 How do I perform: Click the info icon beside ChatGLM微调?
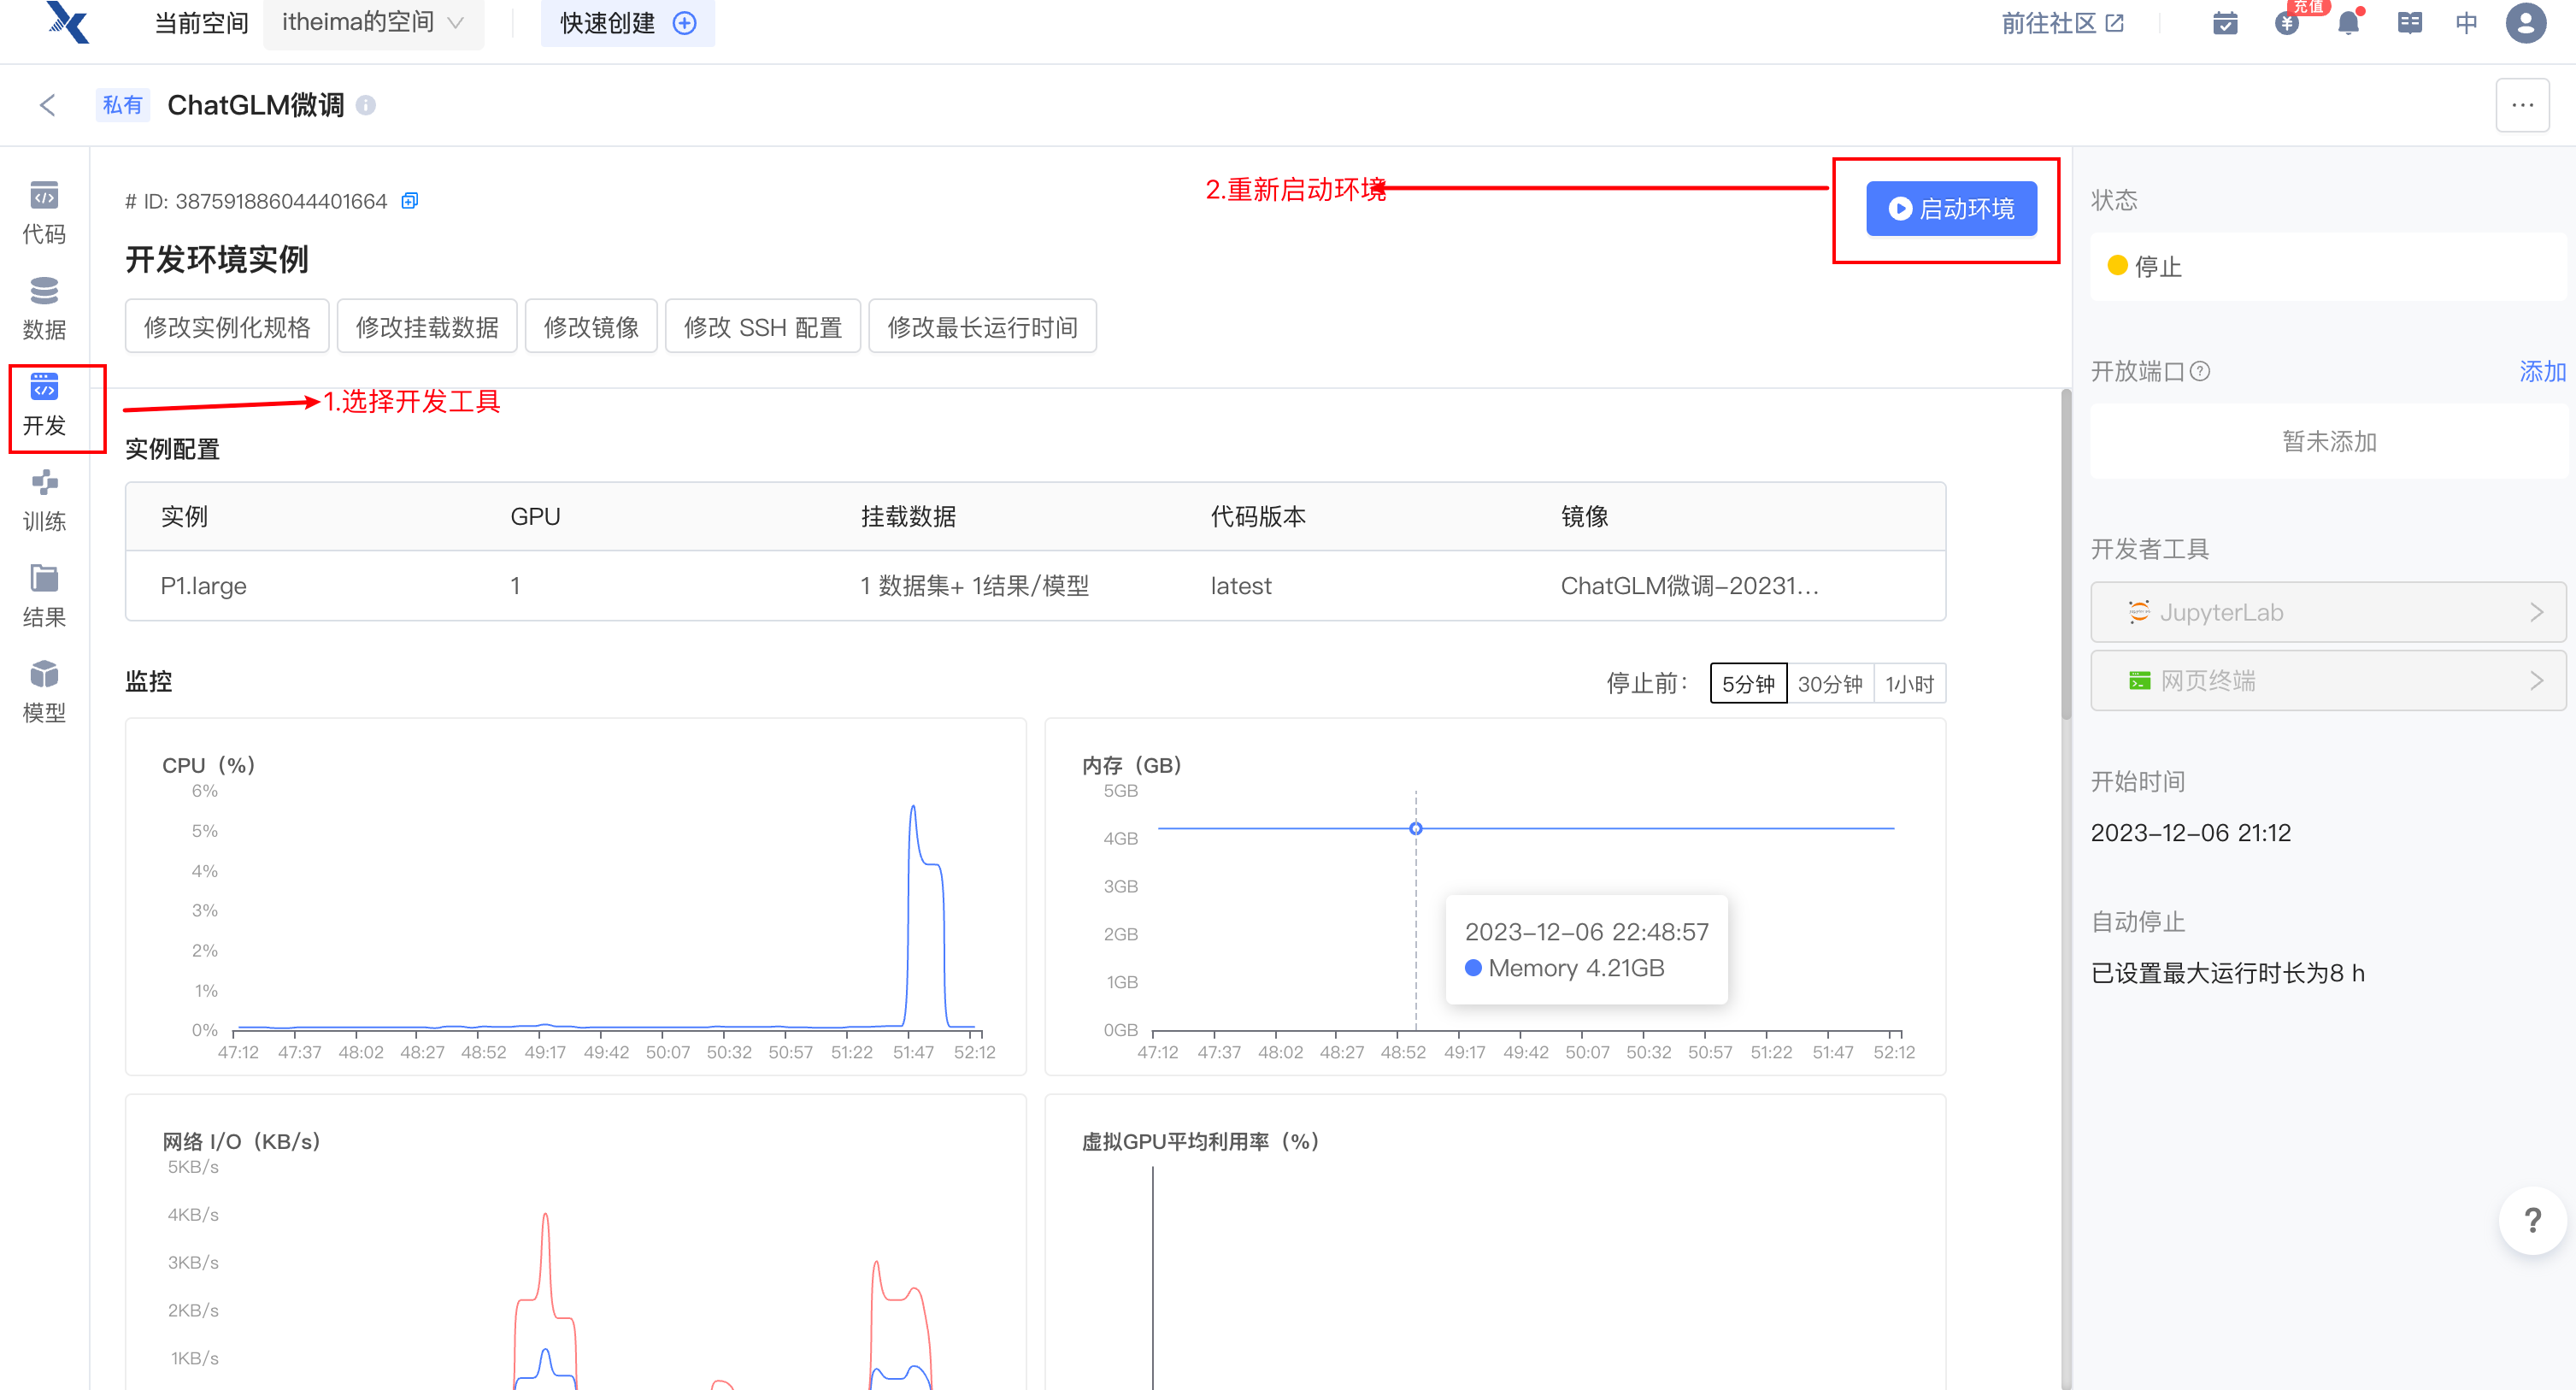(366, 105)
